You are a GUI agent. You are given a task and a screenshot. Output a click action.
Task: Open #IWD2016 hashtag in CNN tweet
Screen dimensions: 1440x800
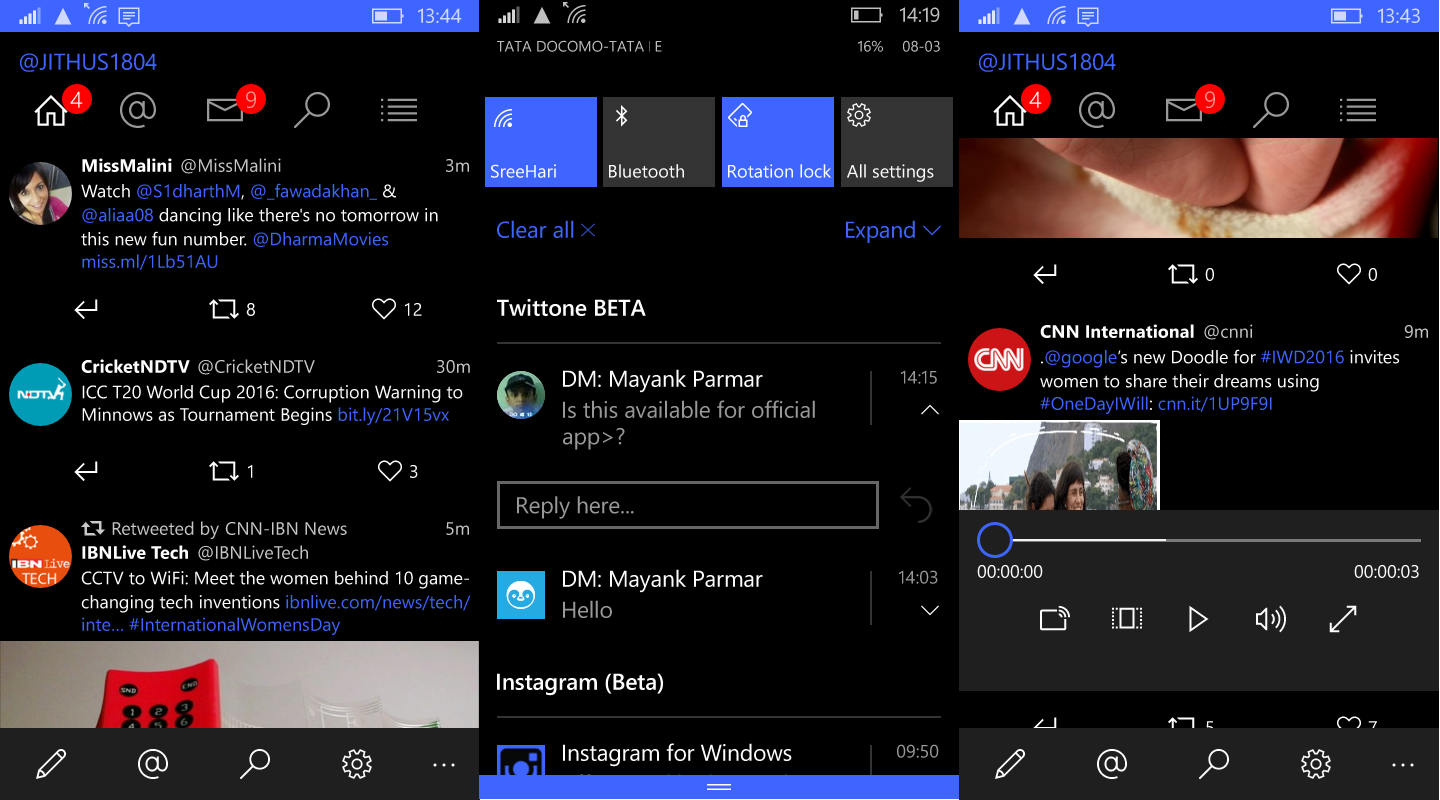click(1302, 357)
